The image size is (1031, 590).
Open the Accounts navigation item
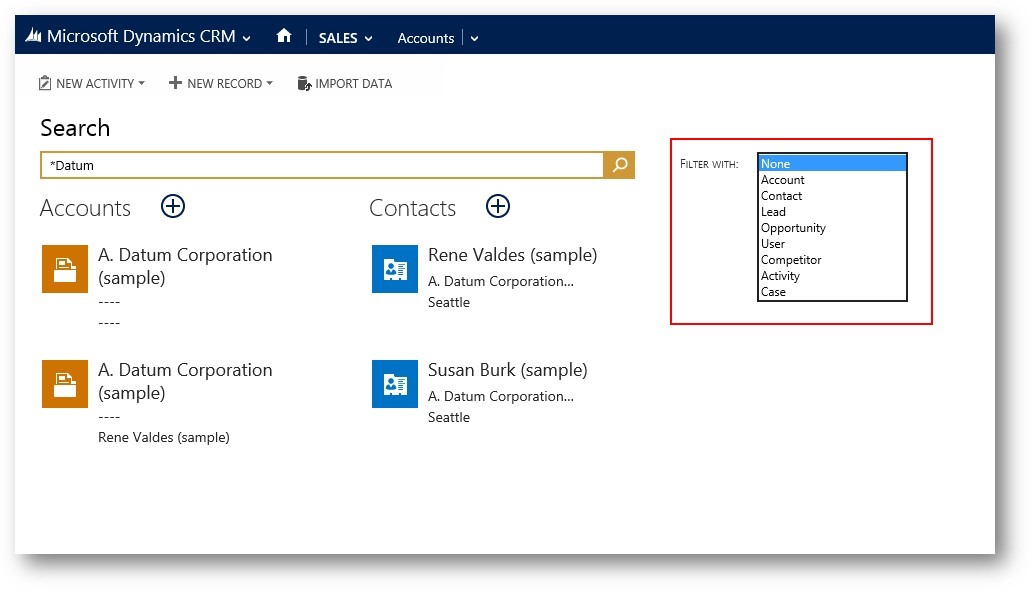pos(425,38)
